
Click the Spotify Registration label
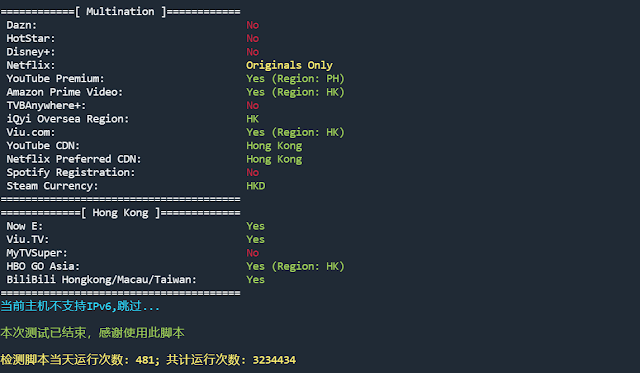tap(71, 173)
